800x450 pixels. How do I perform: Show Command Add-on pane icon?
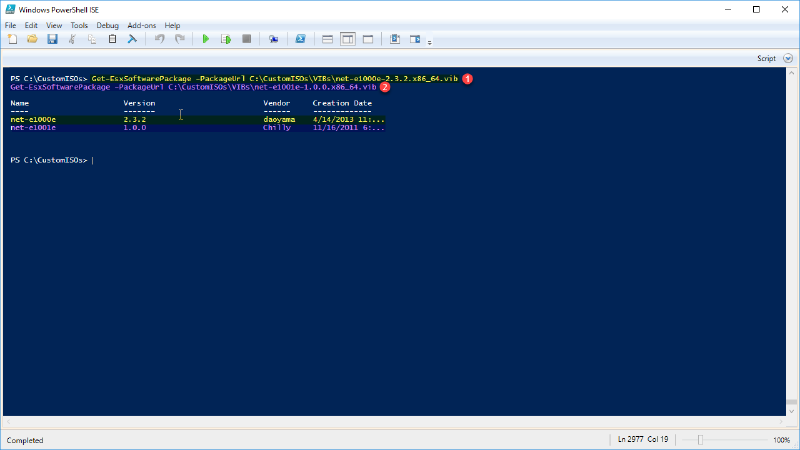point(415,39)
